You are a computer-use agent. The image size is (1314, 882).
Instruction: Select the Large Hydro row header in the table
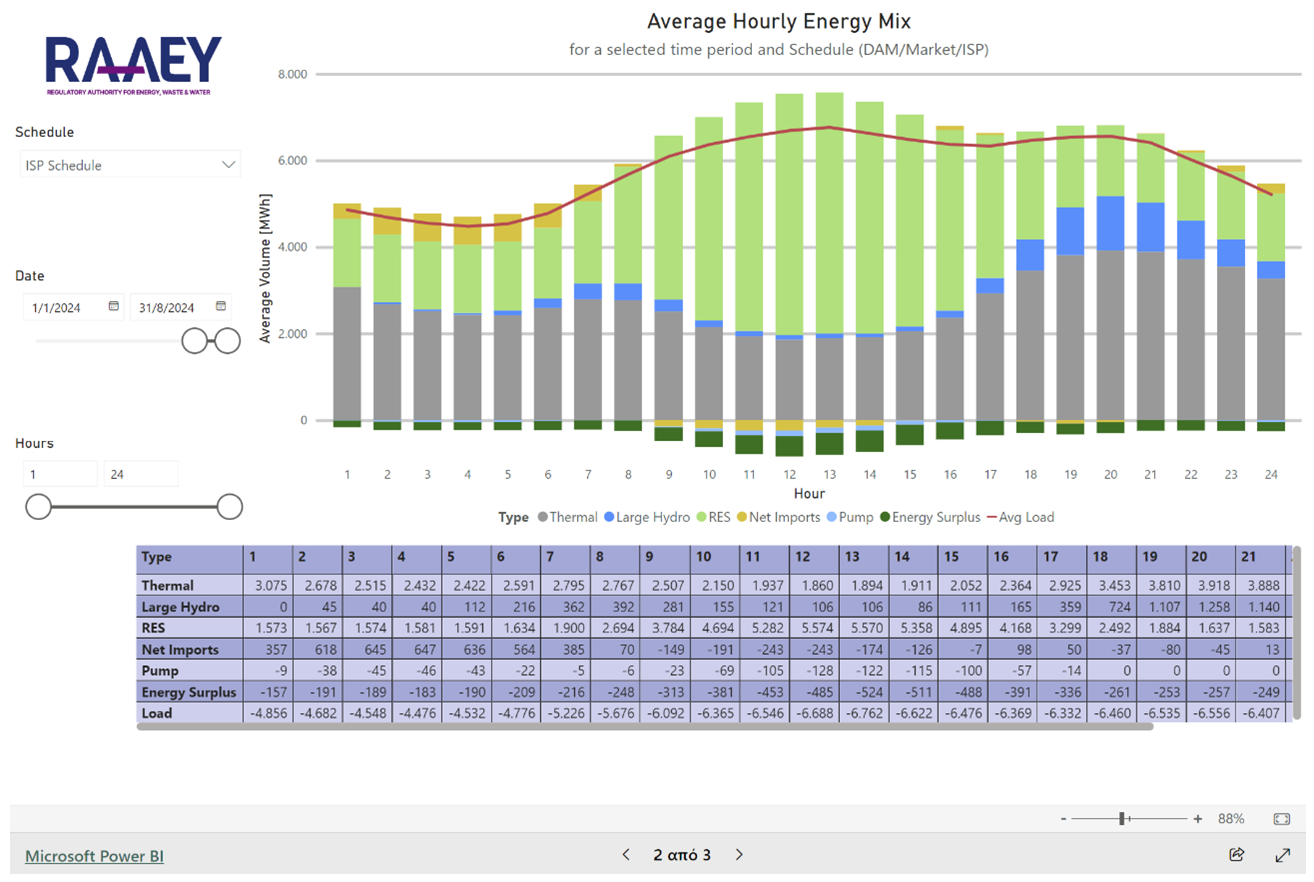pos(190,606)
